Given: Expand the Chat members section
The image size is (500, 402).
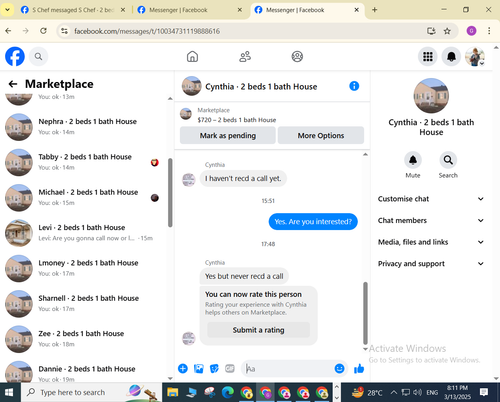Looking at the screenshot, I should pyautogui.click(x=431, y=220).
